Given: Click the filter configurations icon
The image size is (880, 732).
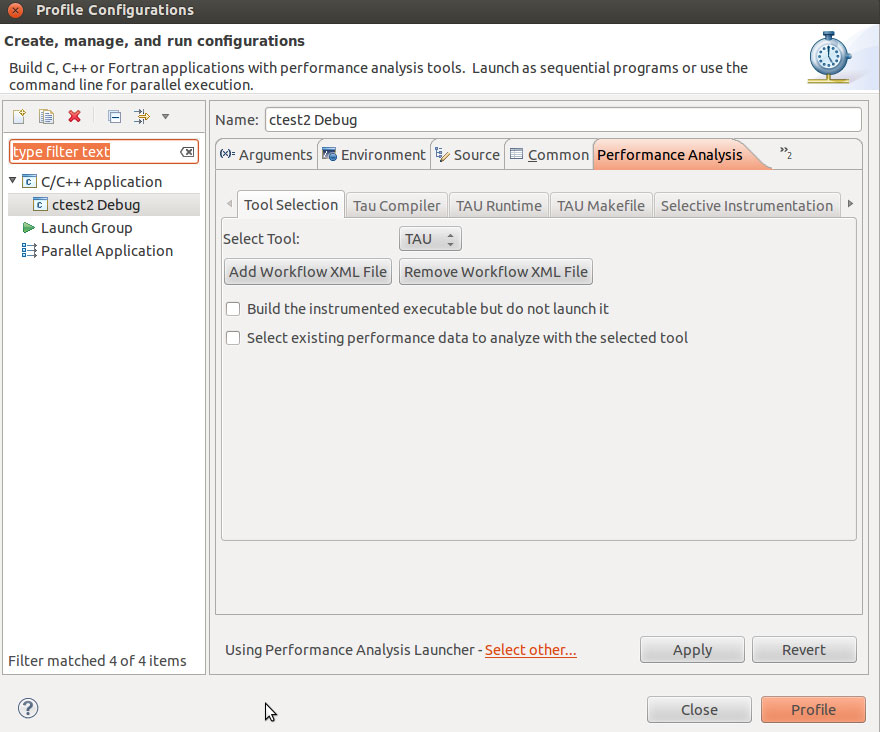Looking at the screenshot, I should click(141, 117).
